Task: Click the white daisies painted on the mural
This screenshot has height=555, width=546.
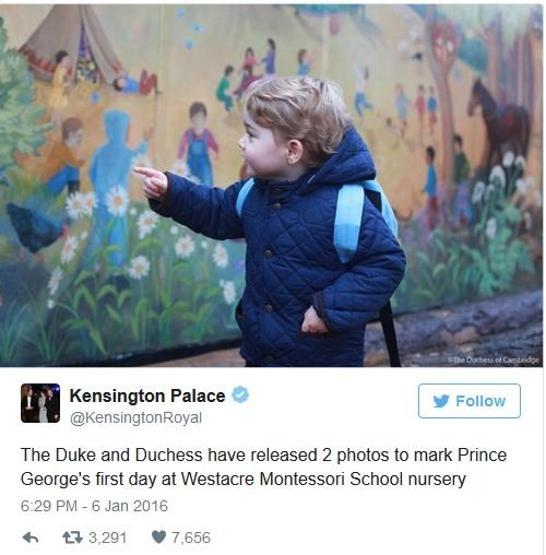Action: [117, 202]
